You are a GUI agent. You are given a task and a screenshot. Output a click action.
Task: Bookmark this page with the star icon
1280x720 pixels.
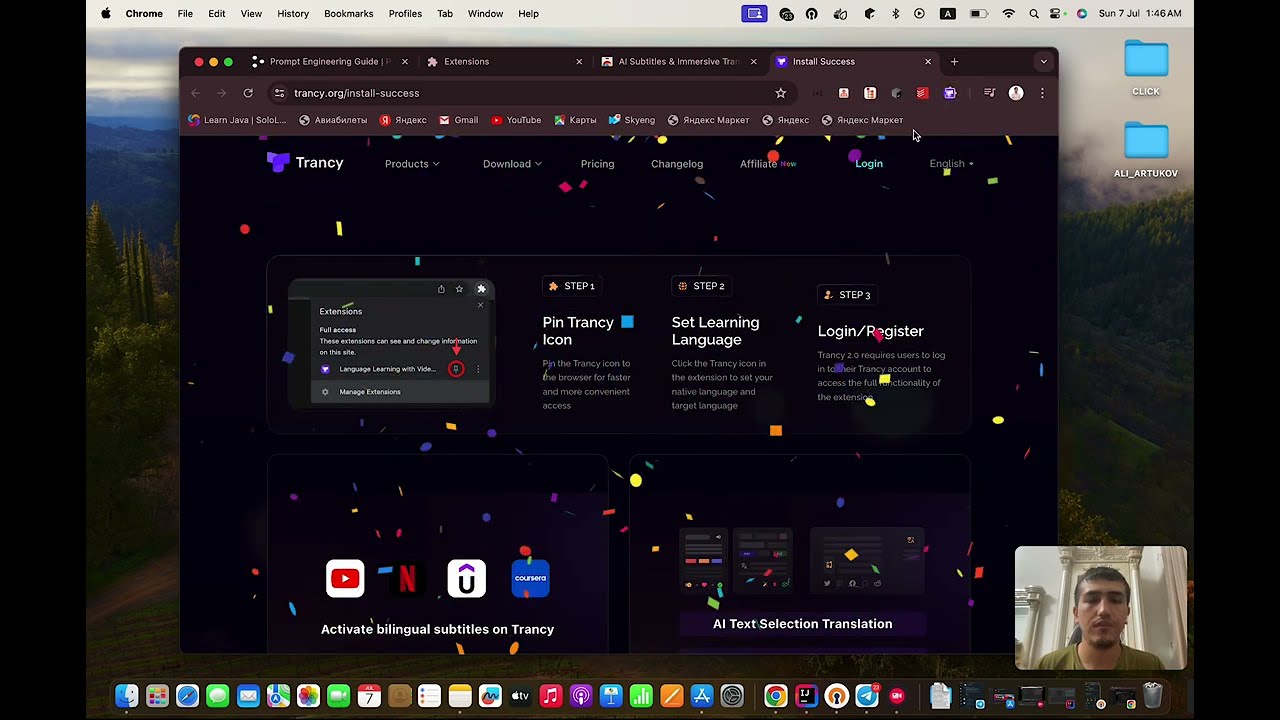(x=780, y=93)
